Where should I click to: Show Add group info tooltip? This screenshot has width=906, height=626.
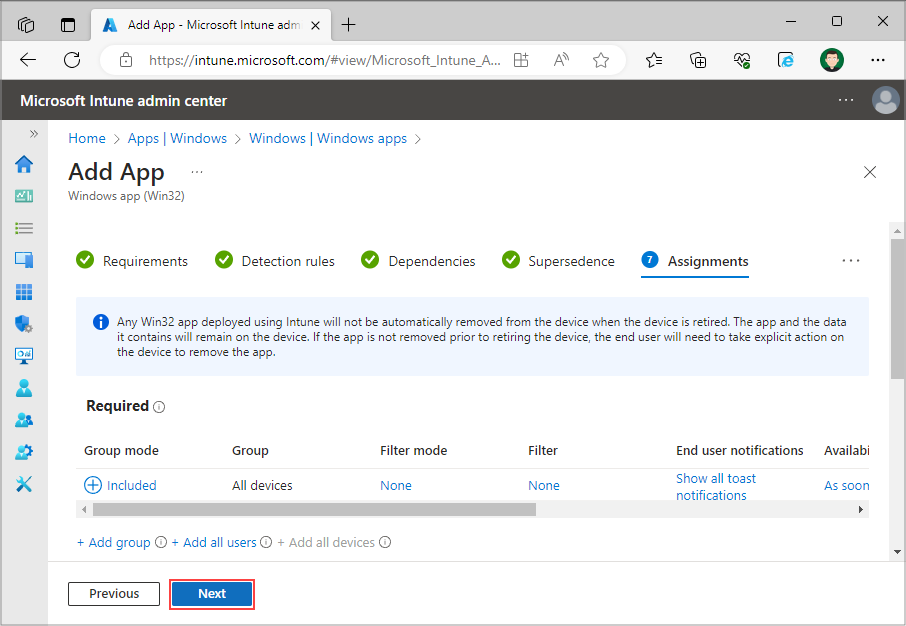coord(161,542)
